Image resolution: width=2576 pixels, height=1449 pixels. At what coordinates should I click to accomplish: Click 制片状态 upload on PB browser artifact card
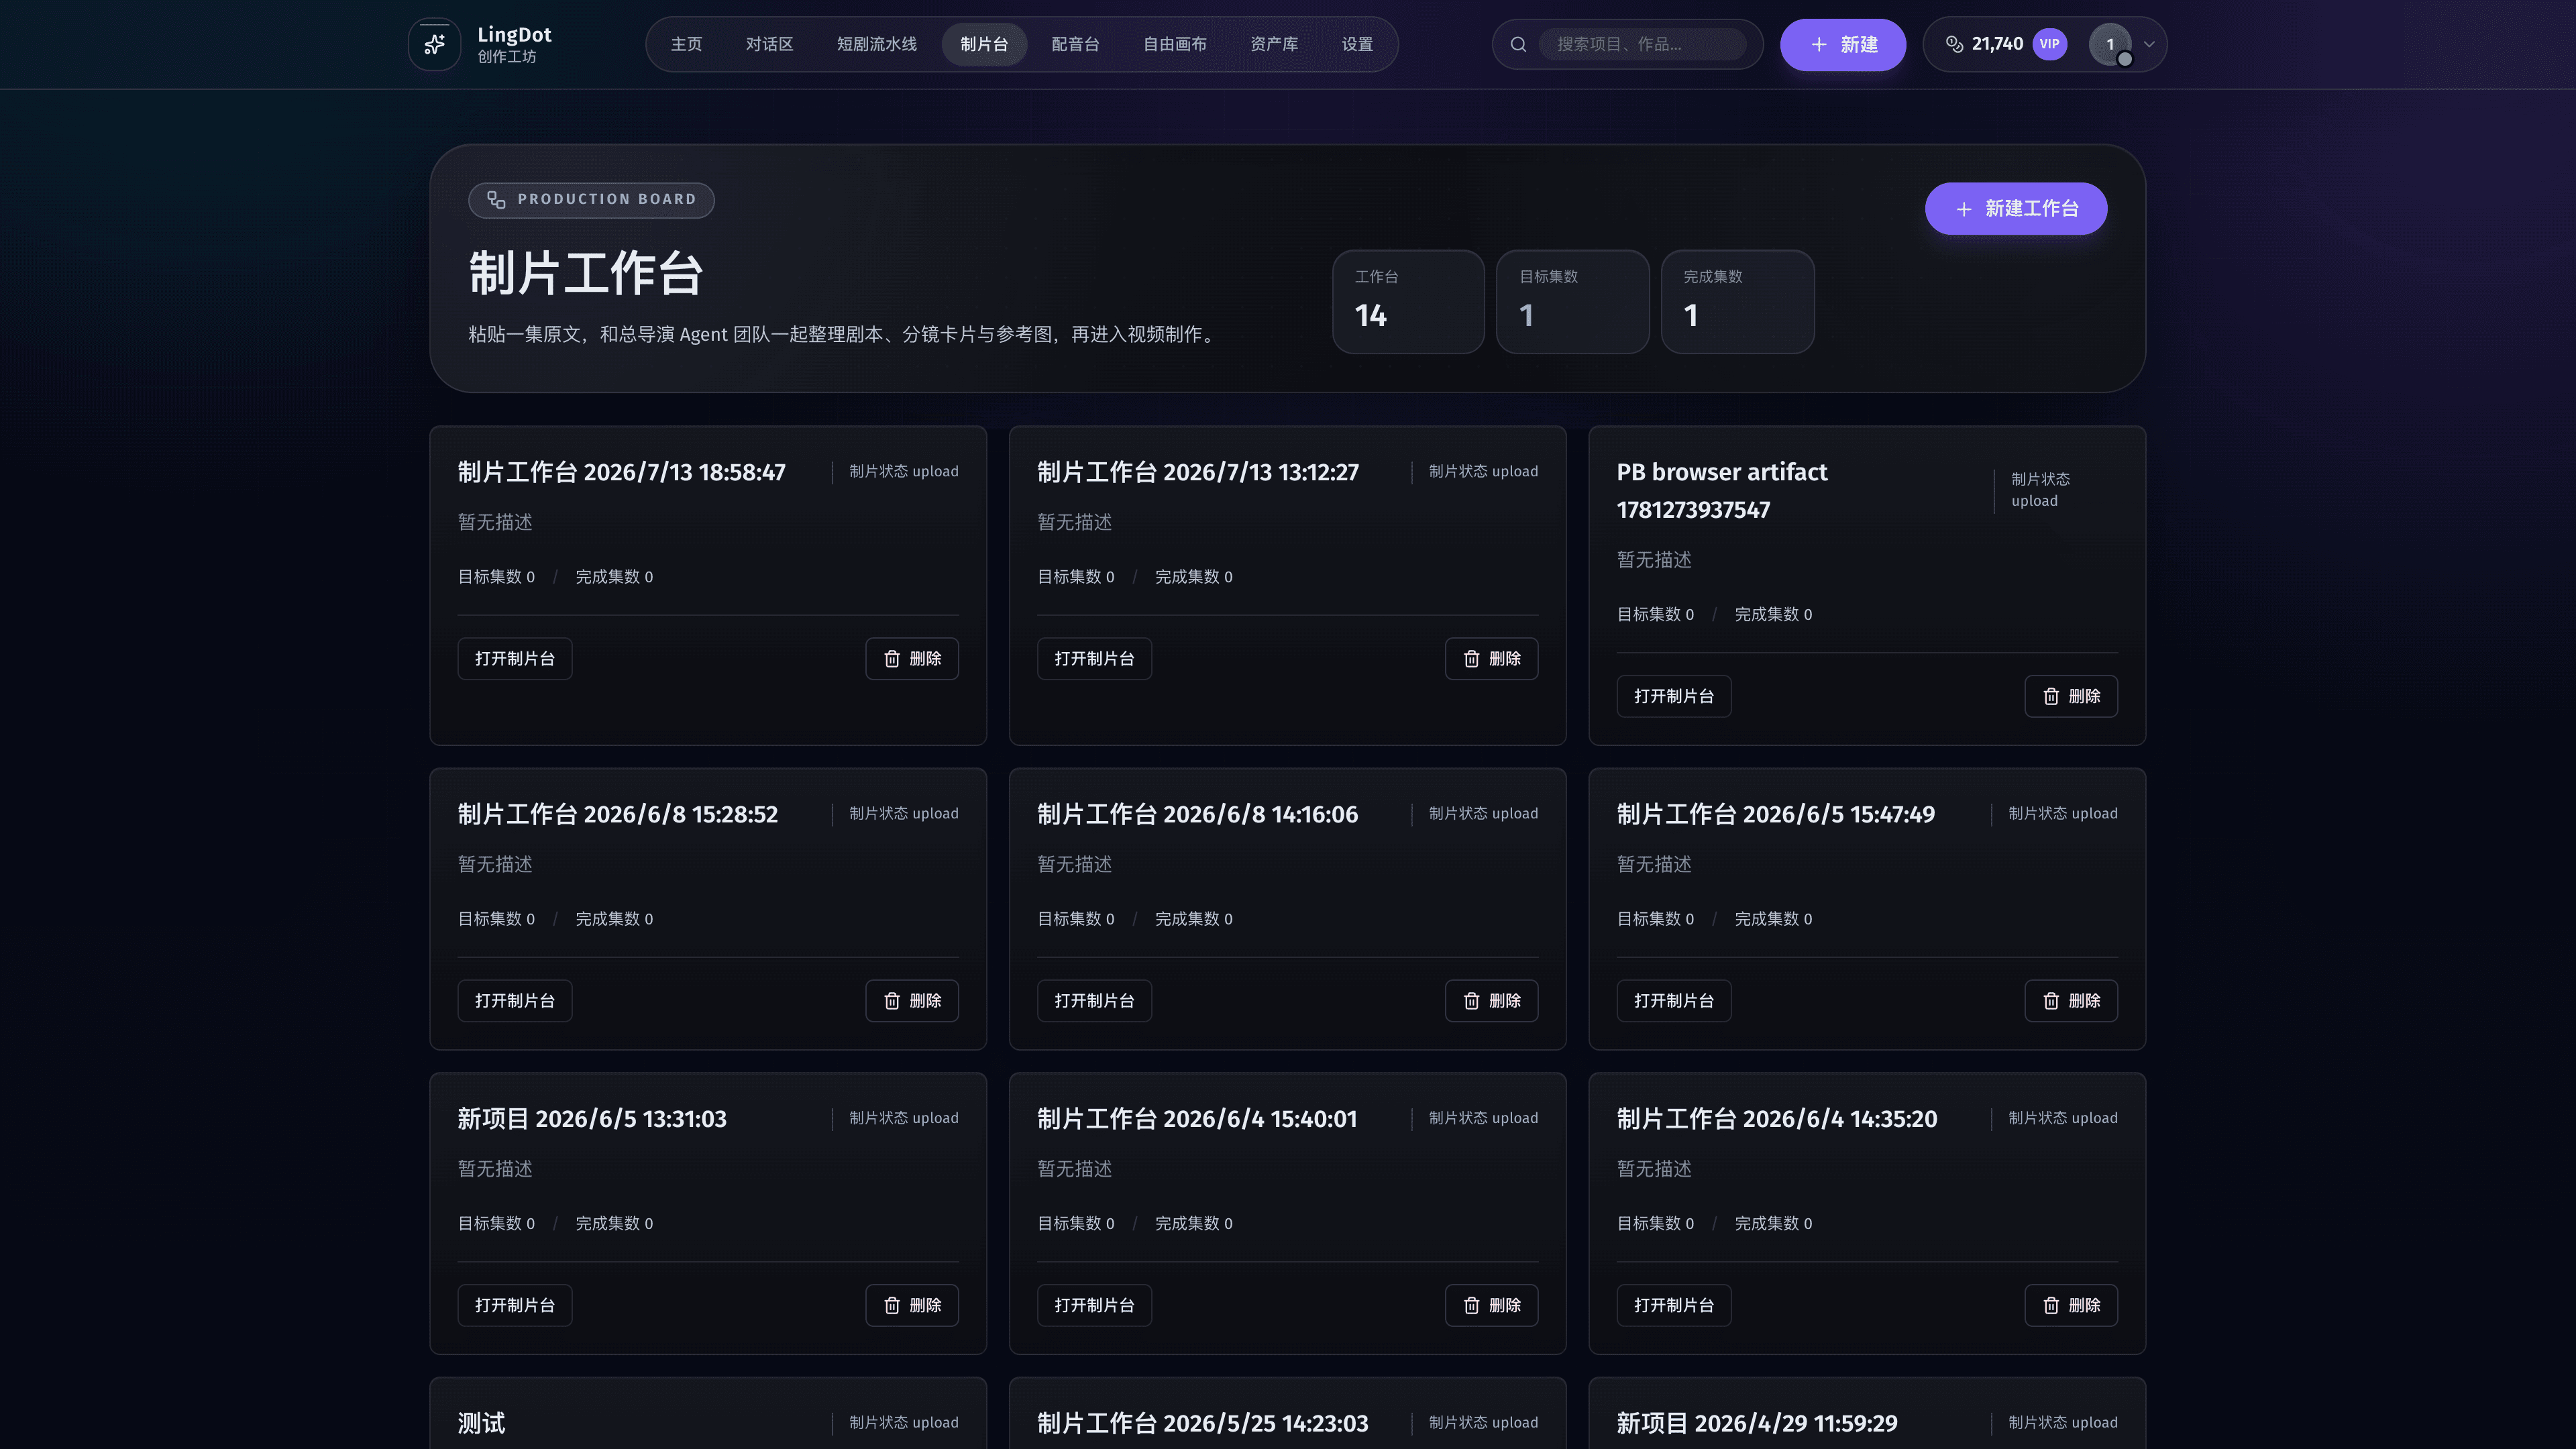(x=2040, y=490)
